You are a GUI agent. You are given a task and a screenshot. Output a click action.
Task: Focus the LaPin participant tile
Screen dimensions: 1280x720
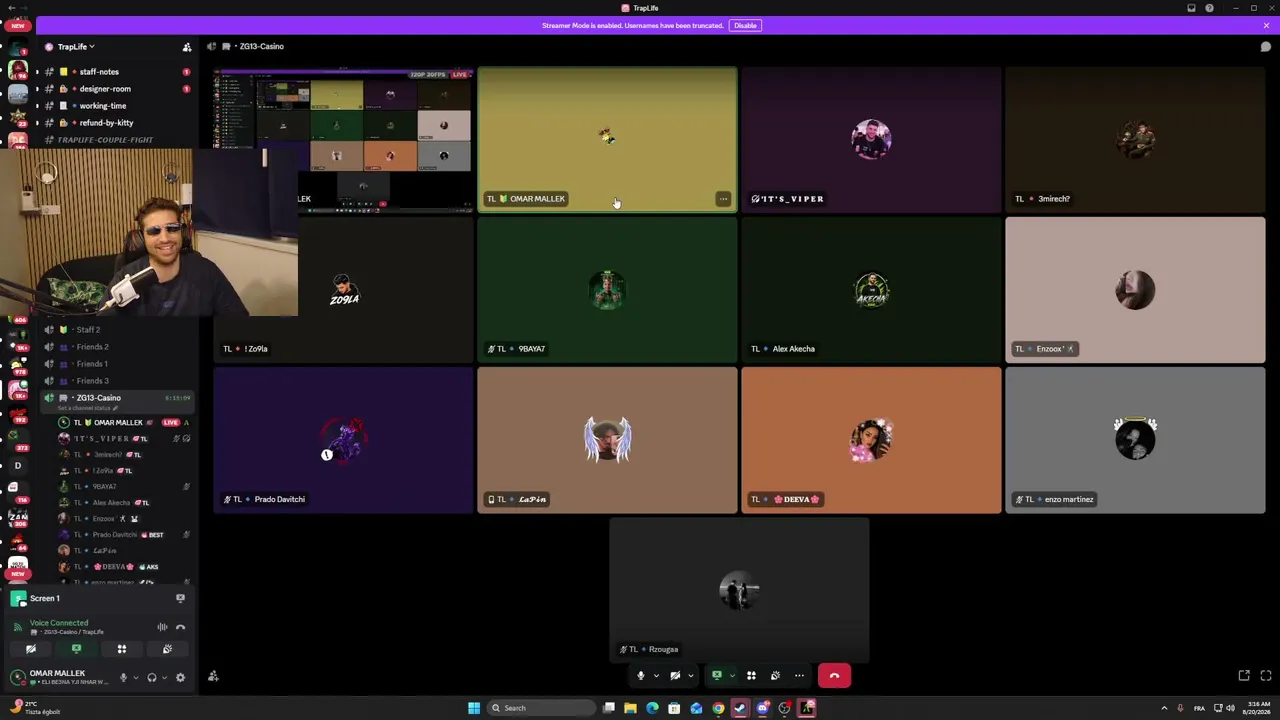(607, 440)
